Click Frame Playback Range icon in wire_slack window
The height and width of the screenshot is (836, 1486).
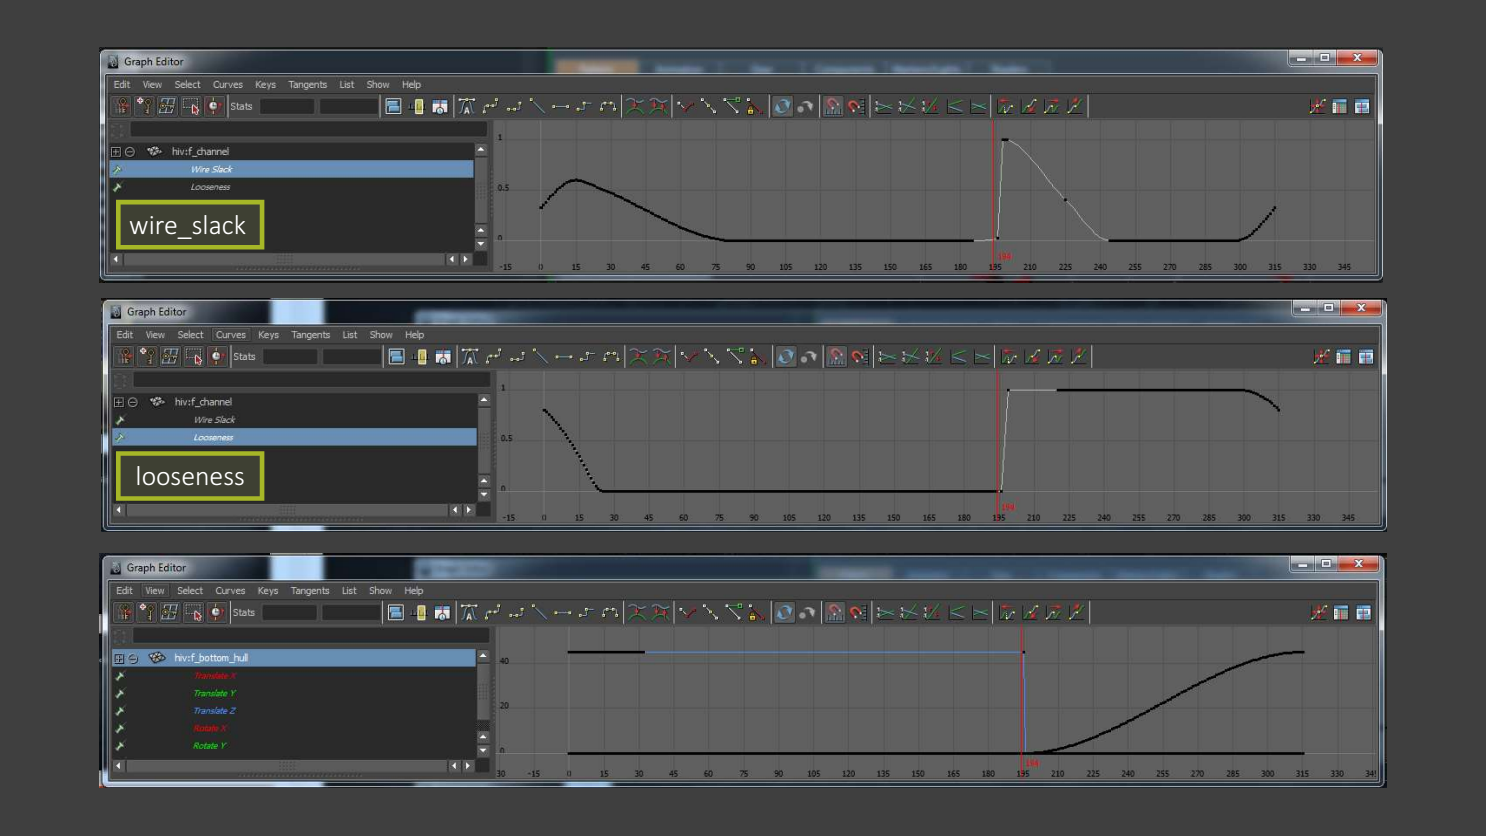point(416,106)
